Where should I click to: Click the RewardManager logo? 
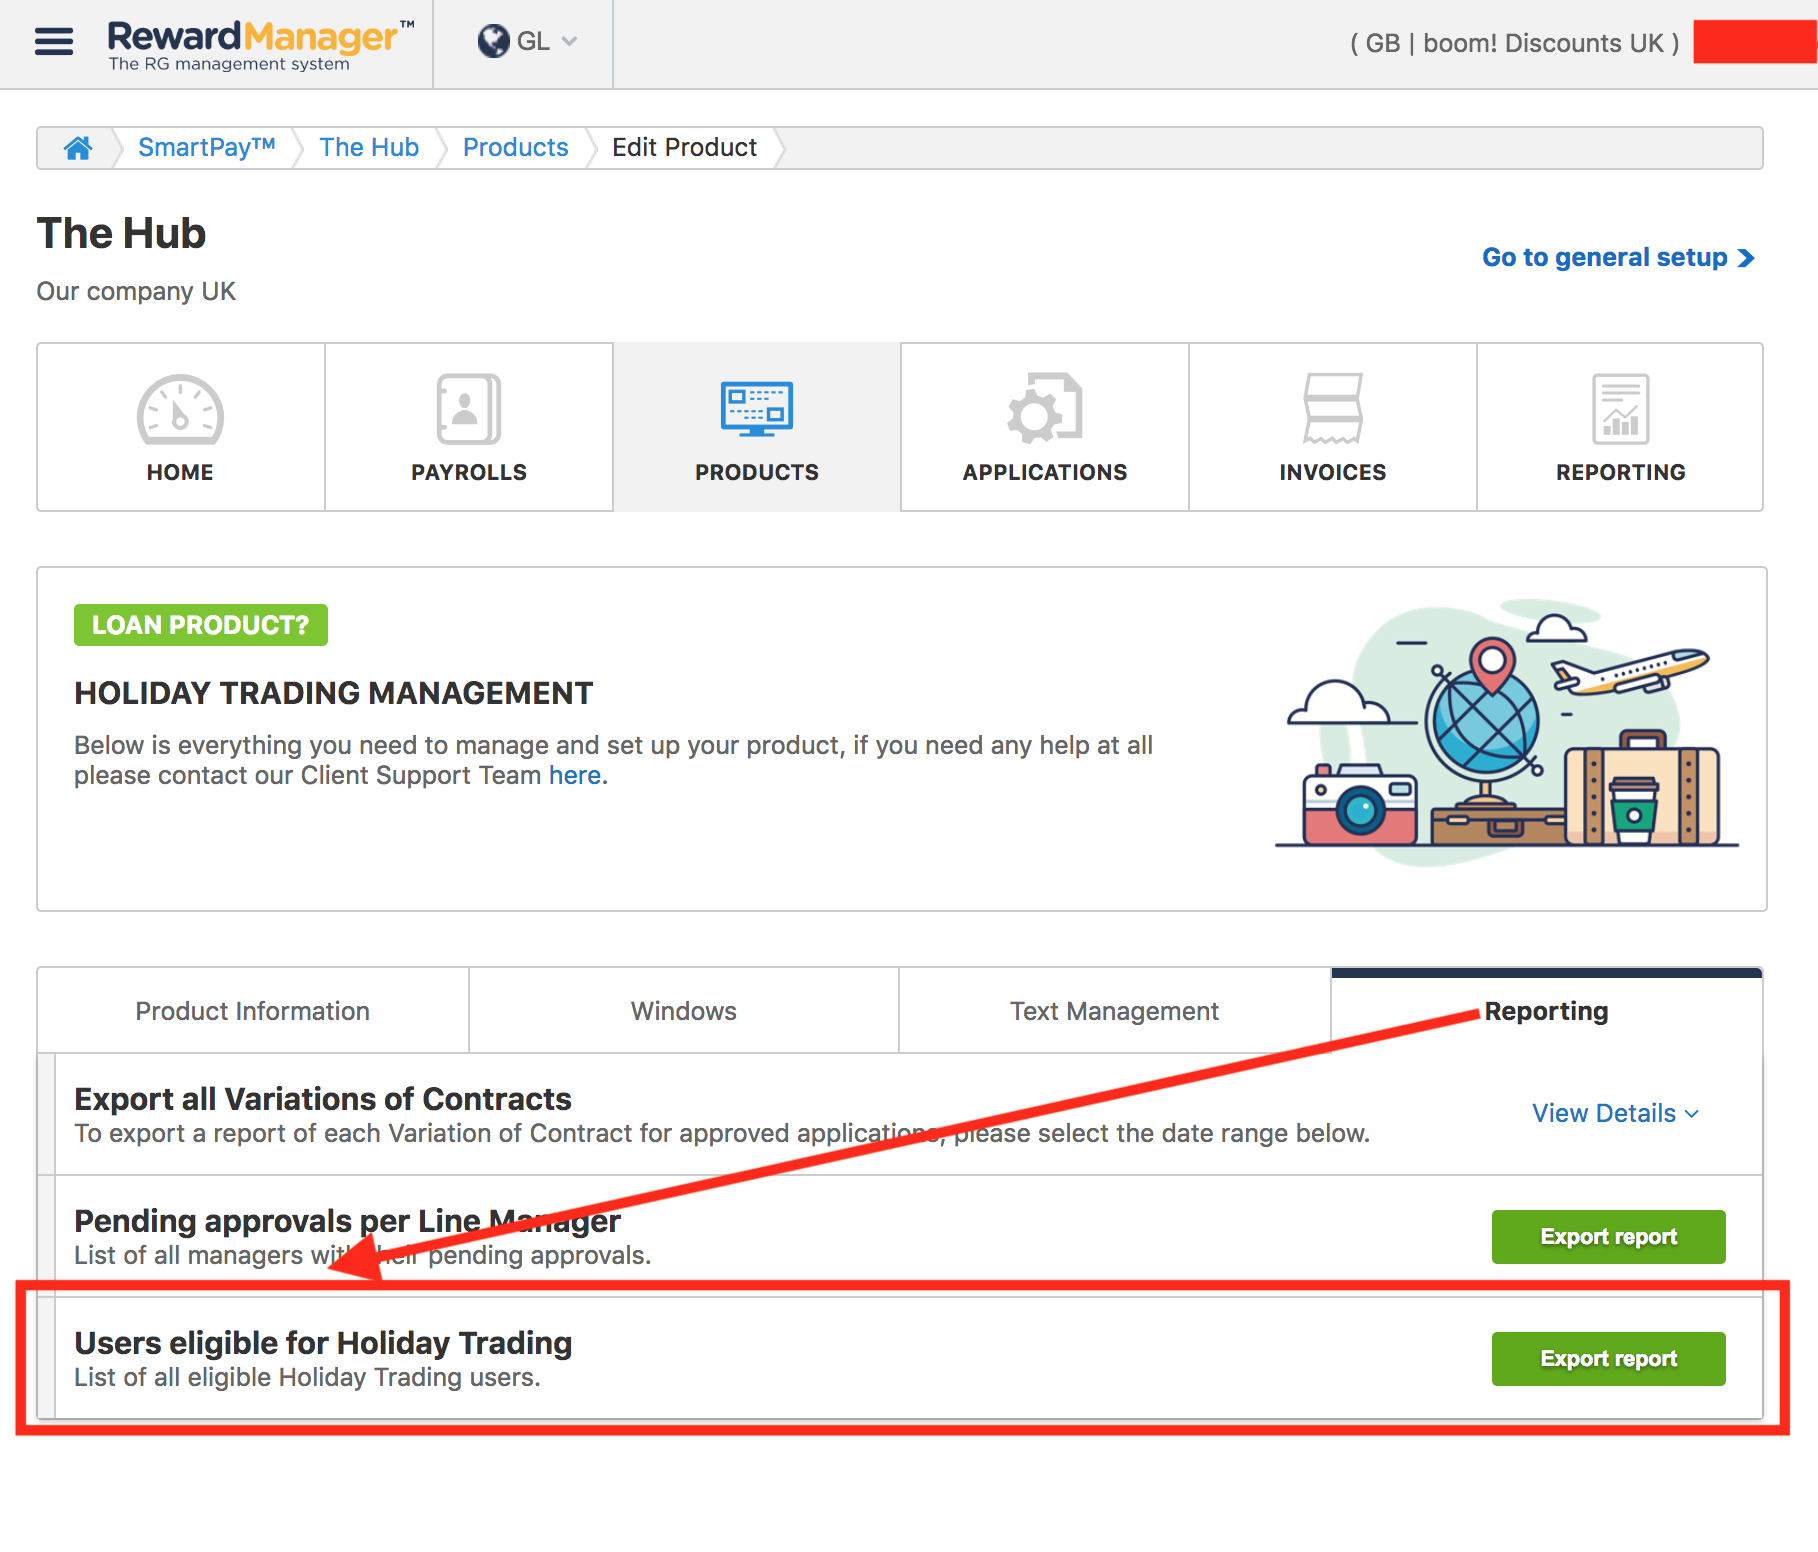coord(261,45)
